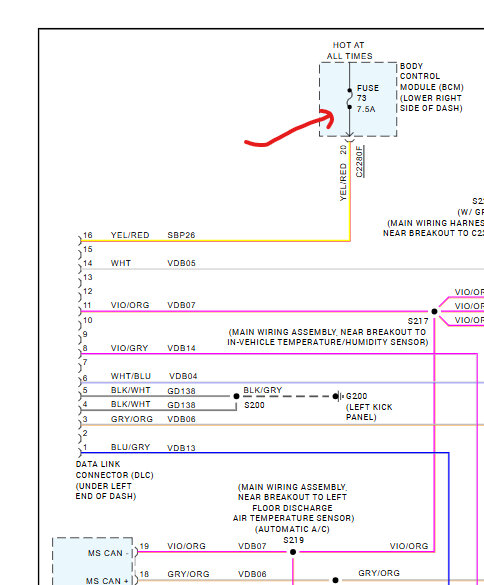Click VDB06 code on the pin 18 row
Viewport: 484px width, 585px height.
coord(252,574)
